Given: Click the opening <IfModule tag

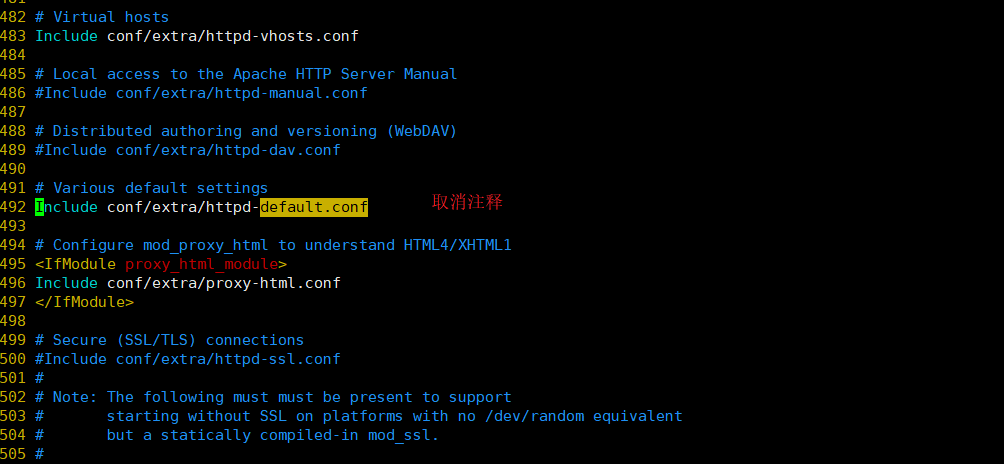Looking at the screenshot, I should (76, 264).
